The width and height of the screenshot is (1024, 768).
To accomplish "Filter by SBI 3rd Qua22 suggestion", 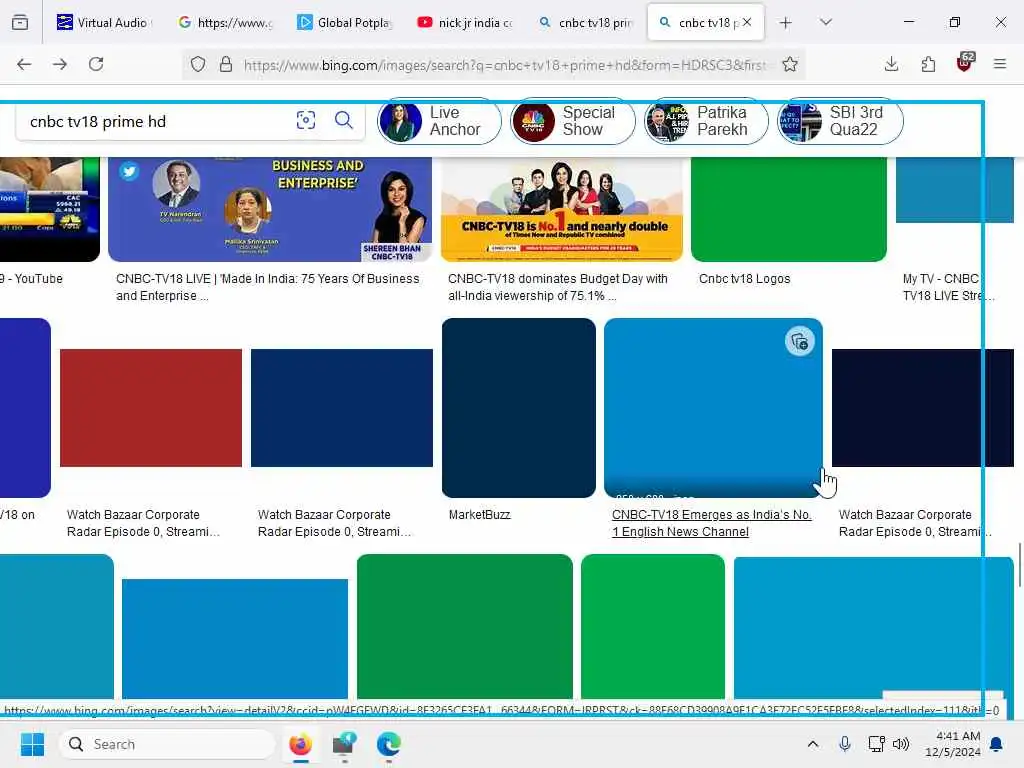I will [840, 121].
